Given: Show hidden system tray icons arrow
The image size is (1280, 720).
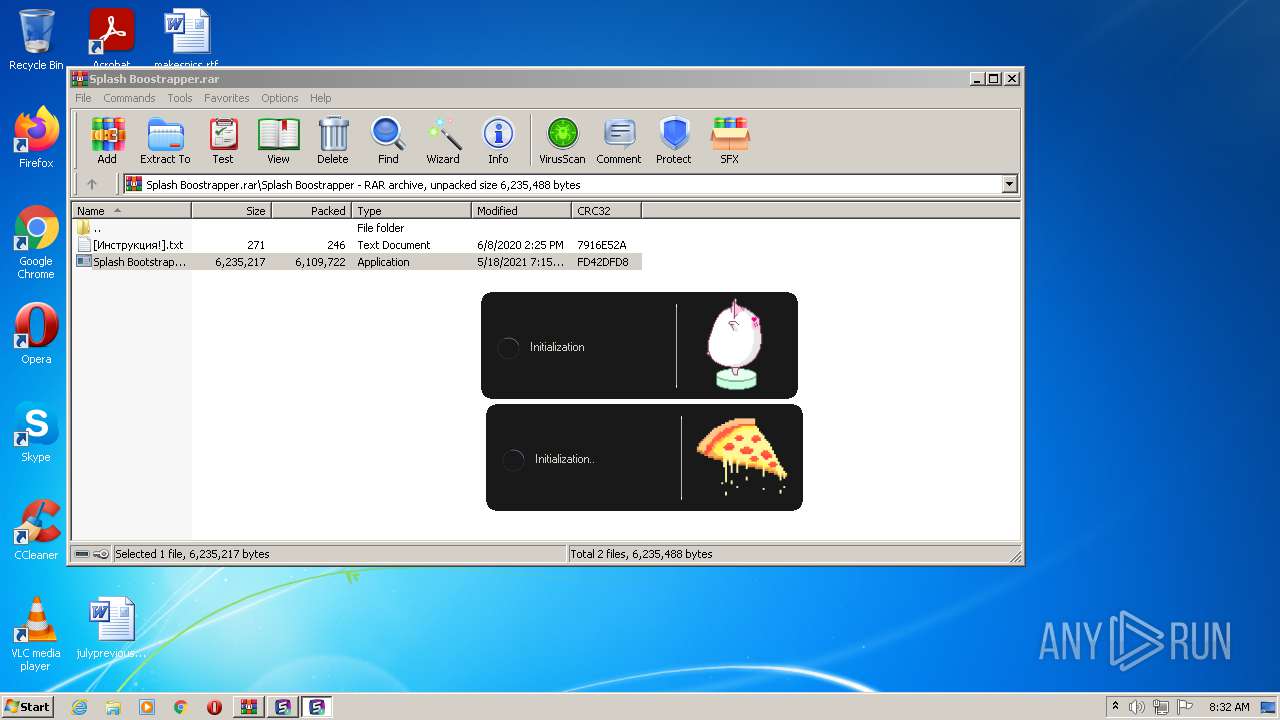Looking at the screenshot, I should tap(1115, 707).
